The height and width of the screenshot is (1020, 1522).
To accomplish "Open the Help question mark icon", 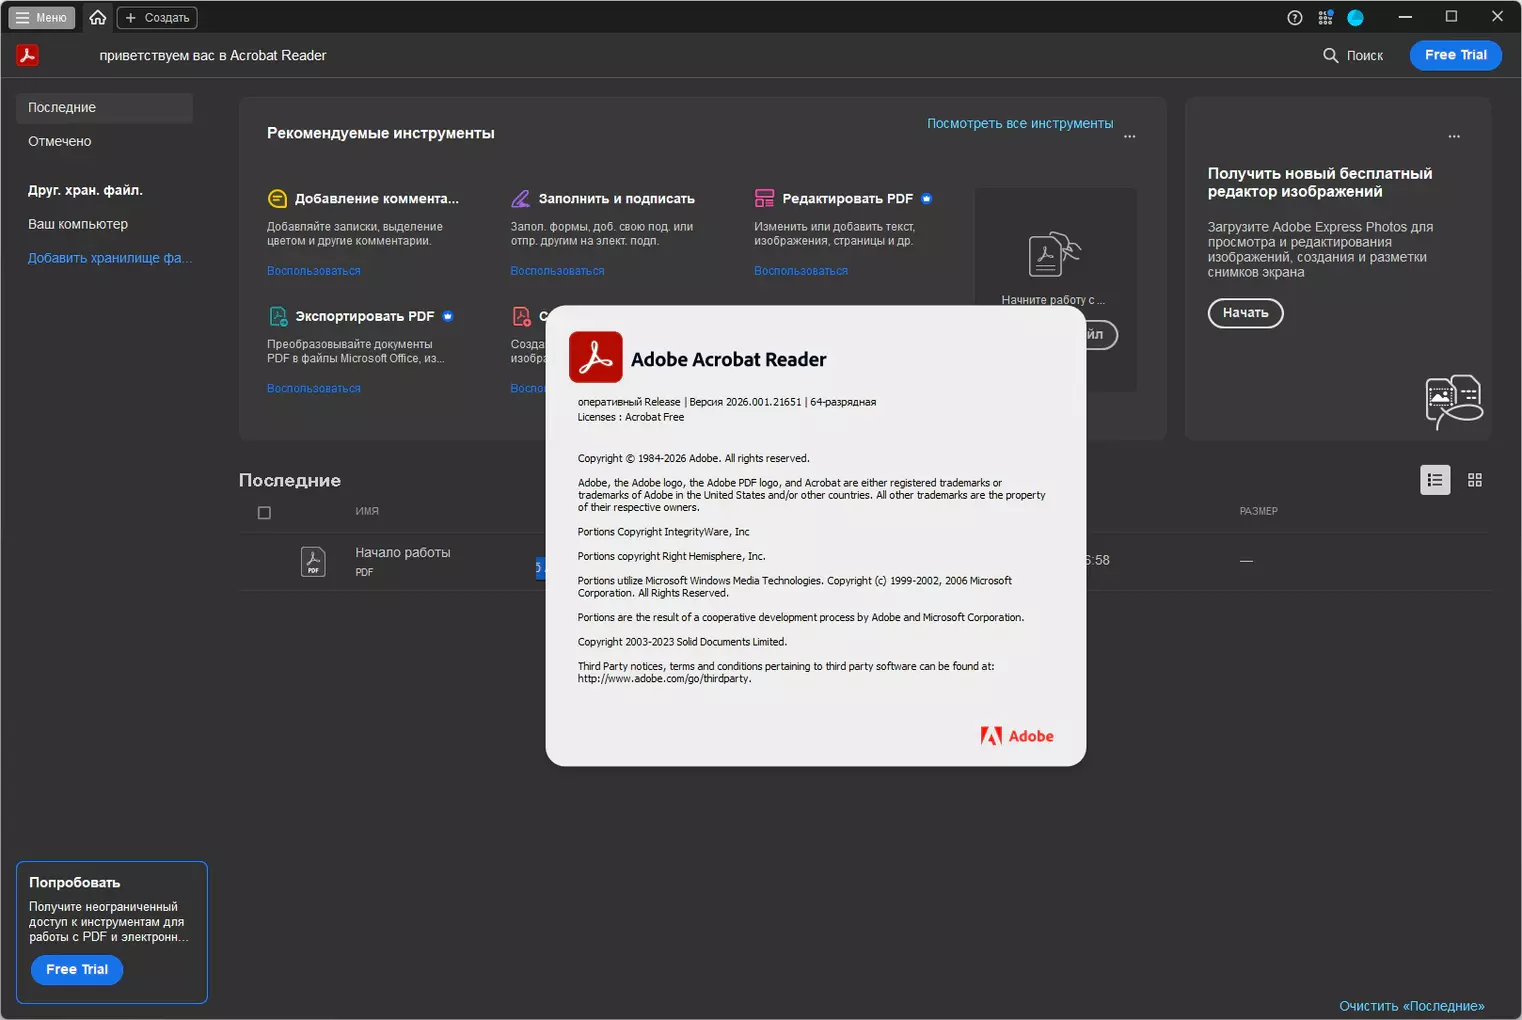I will coord(1295,18).
